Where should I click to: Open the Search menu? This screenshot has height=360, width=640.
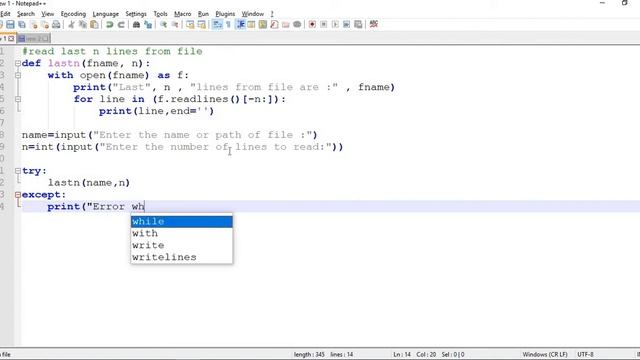click(x=26, y=14)
